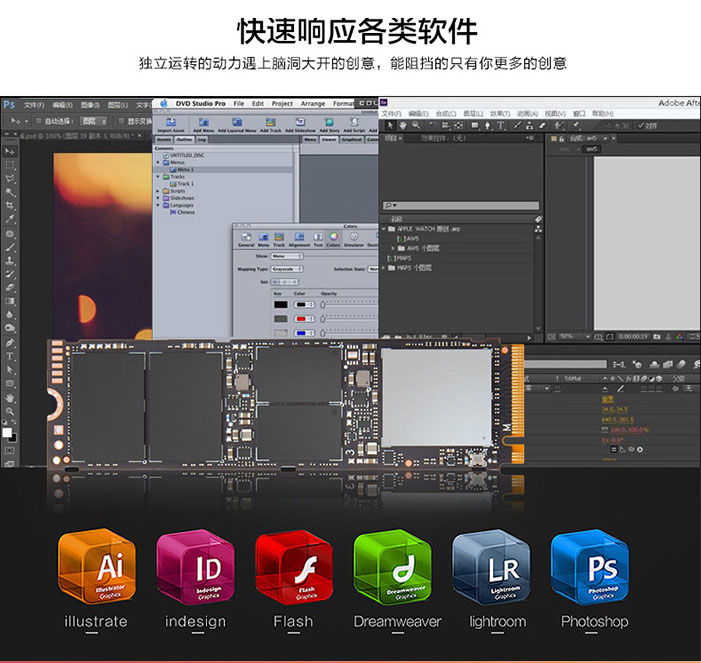Click the red Flash cube icon

coord(294,567)
